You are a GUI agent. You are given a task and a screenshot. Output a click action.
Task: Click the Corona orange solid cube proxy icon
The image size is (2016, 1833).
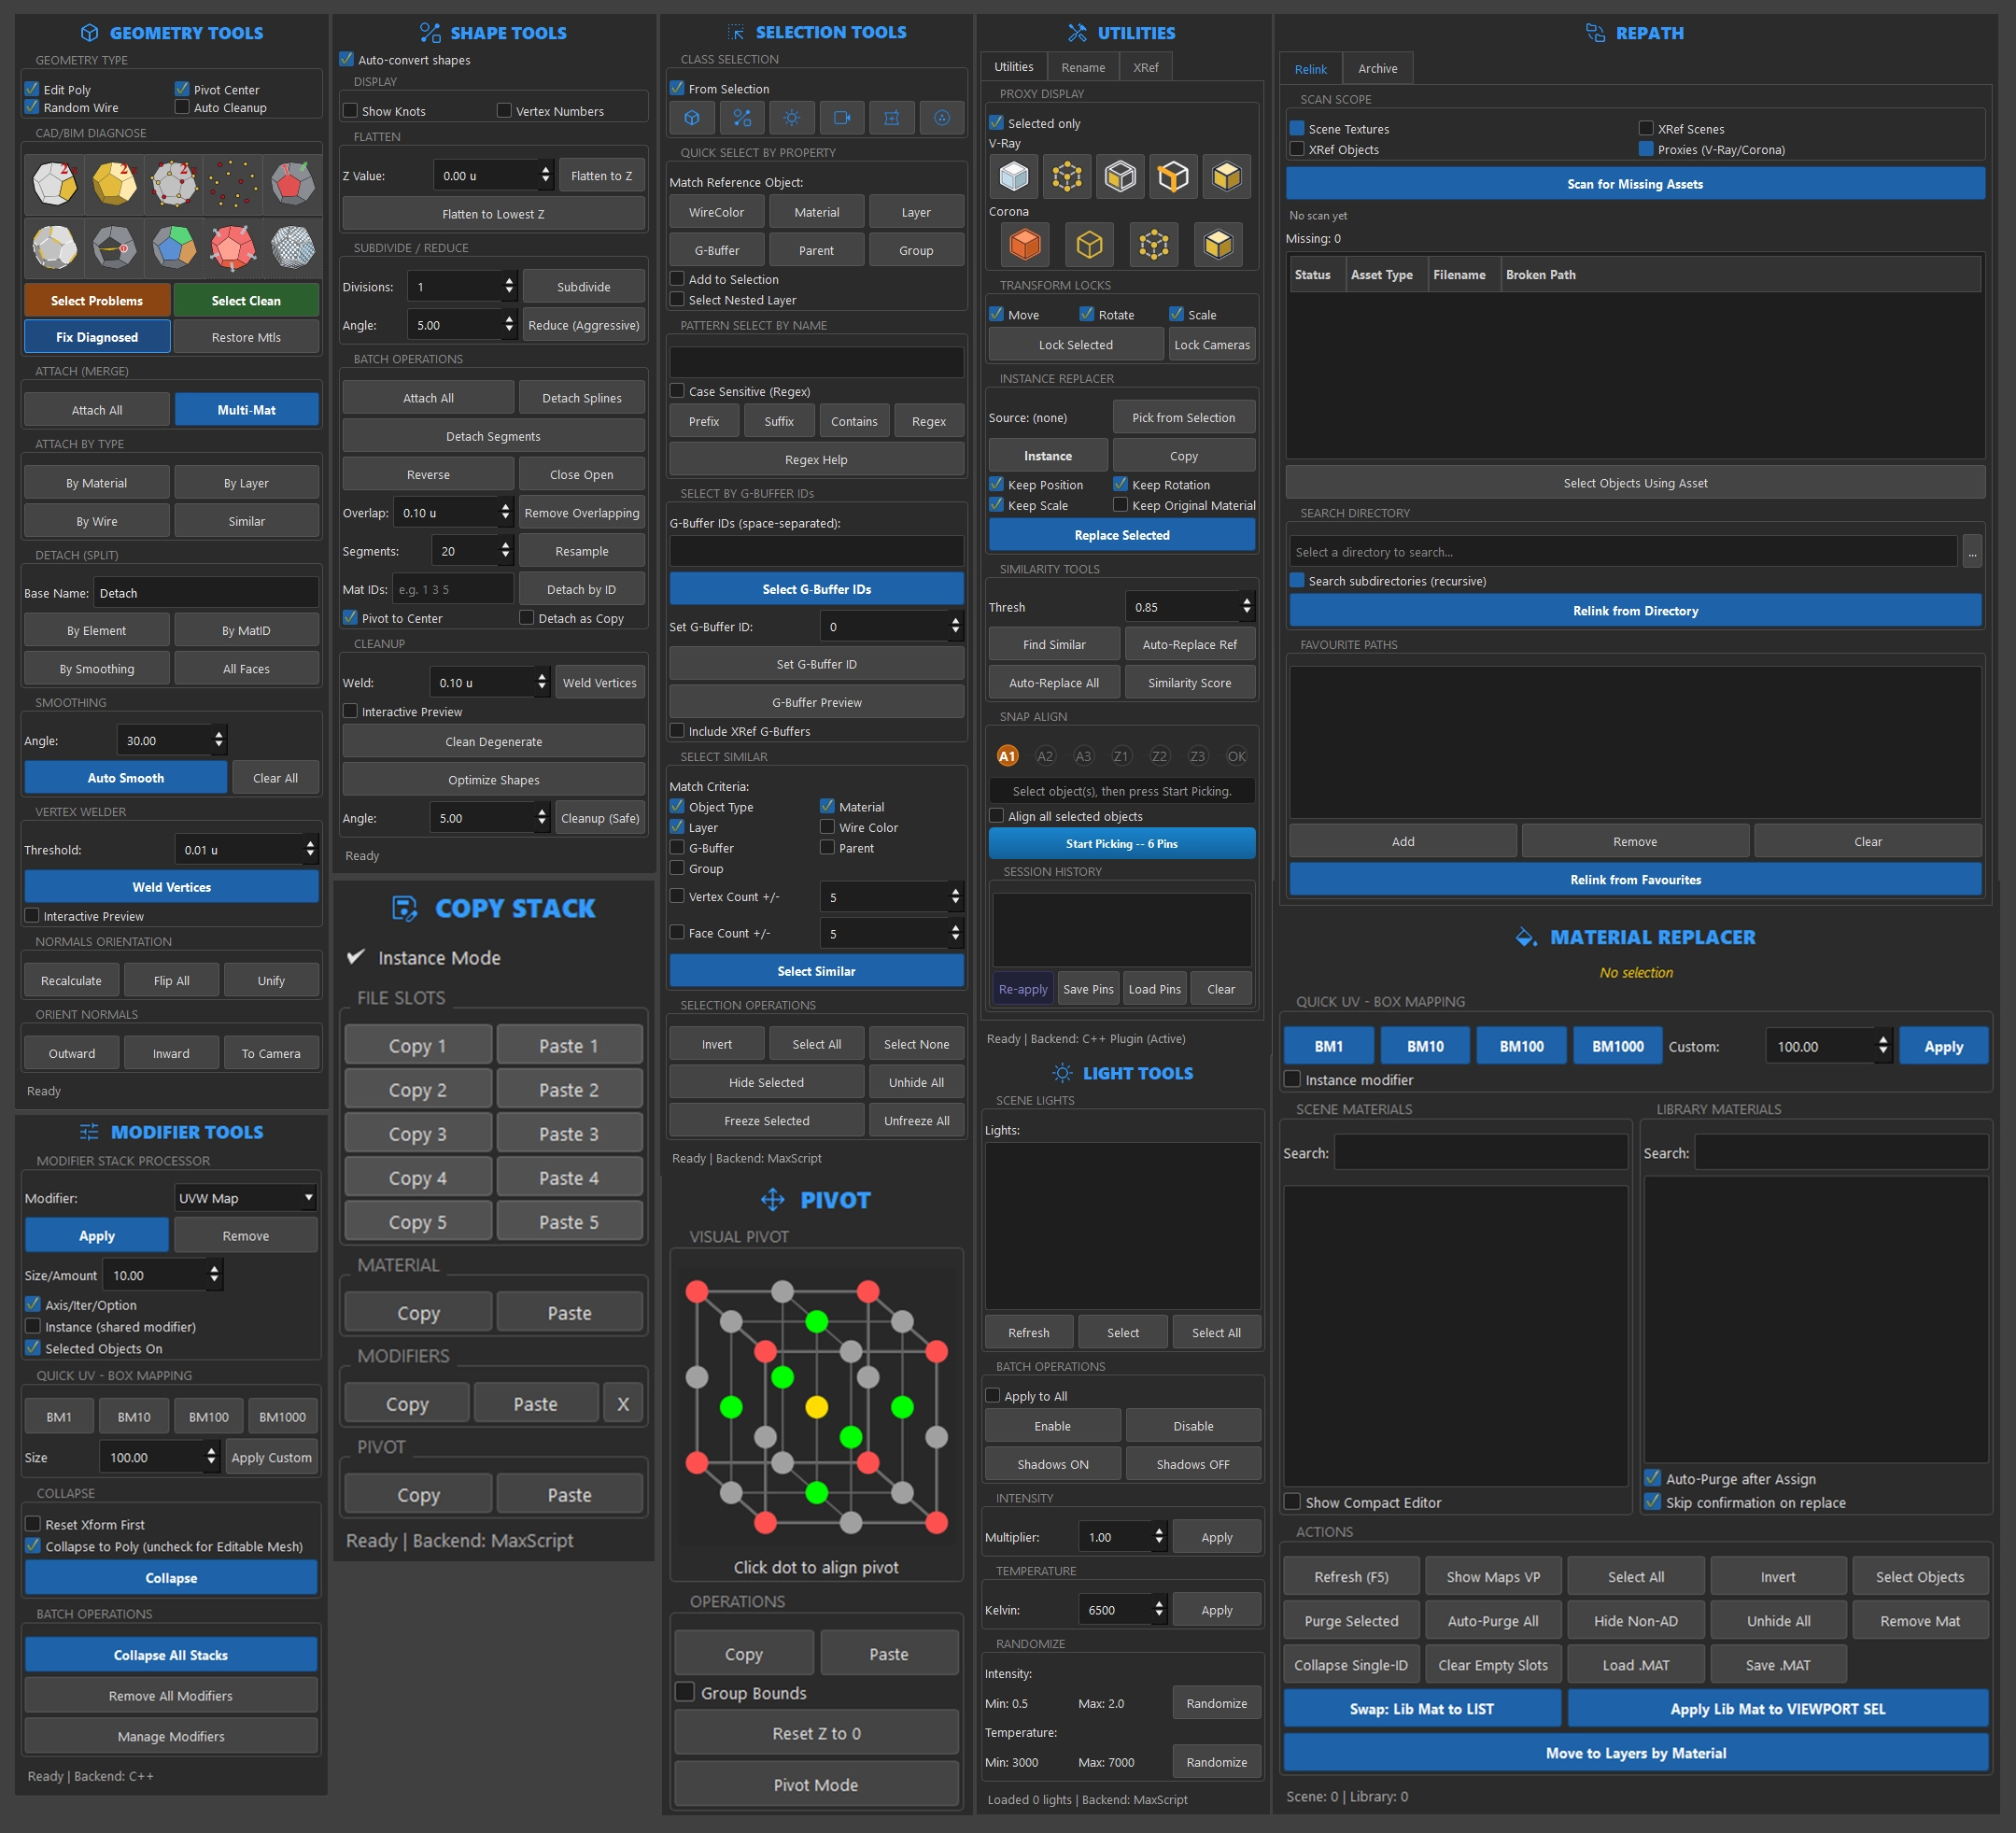1025,244
